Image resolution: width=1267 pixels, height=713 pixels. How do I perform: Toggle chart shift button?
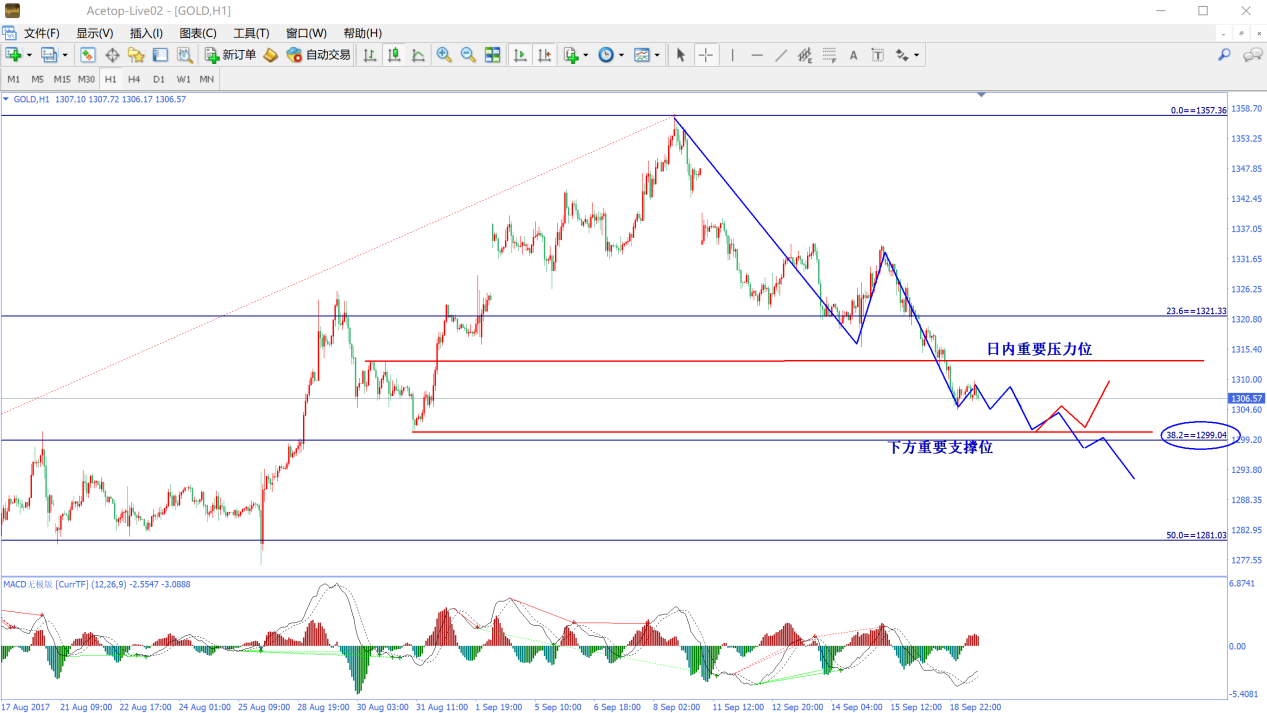click(x=544, y=55)
